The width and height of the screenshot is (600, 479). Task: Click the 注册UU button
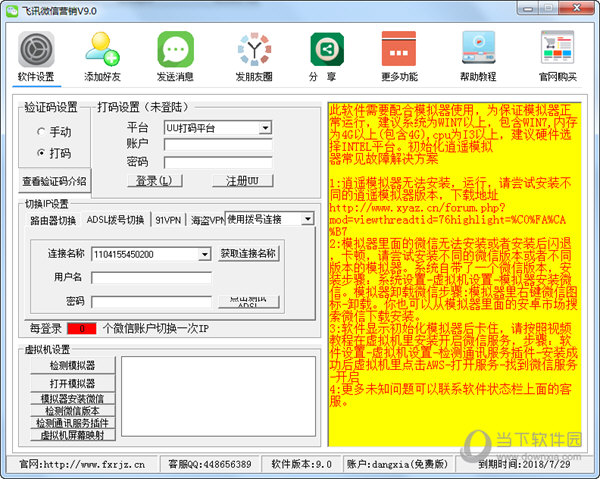(243, 181)
